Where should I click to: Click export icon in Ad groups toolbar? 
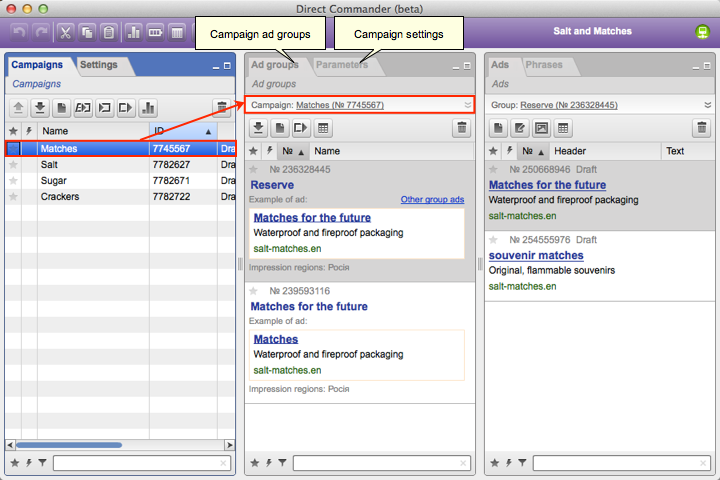click(301, 128)
